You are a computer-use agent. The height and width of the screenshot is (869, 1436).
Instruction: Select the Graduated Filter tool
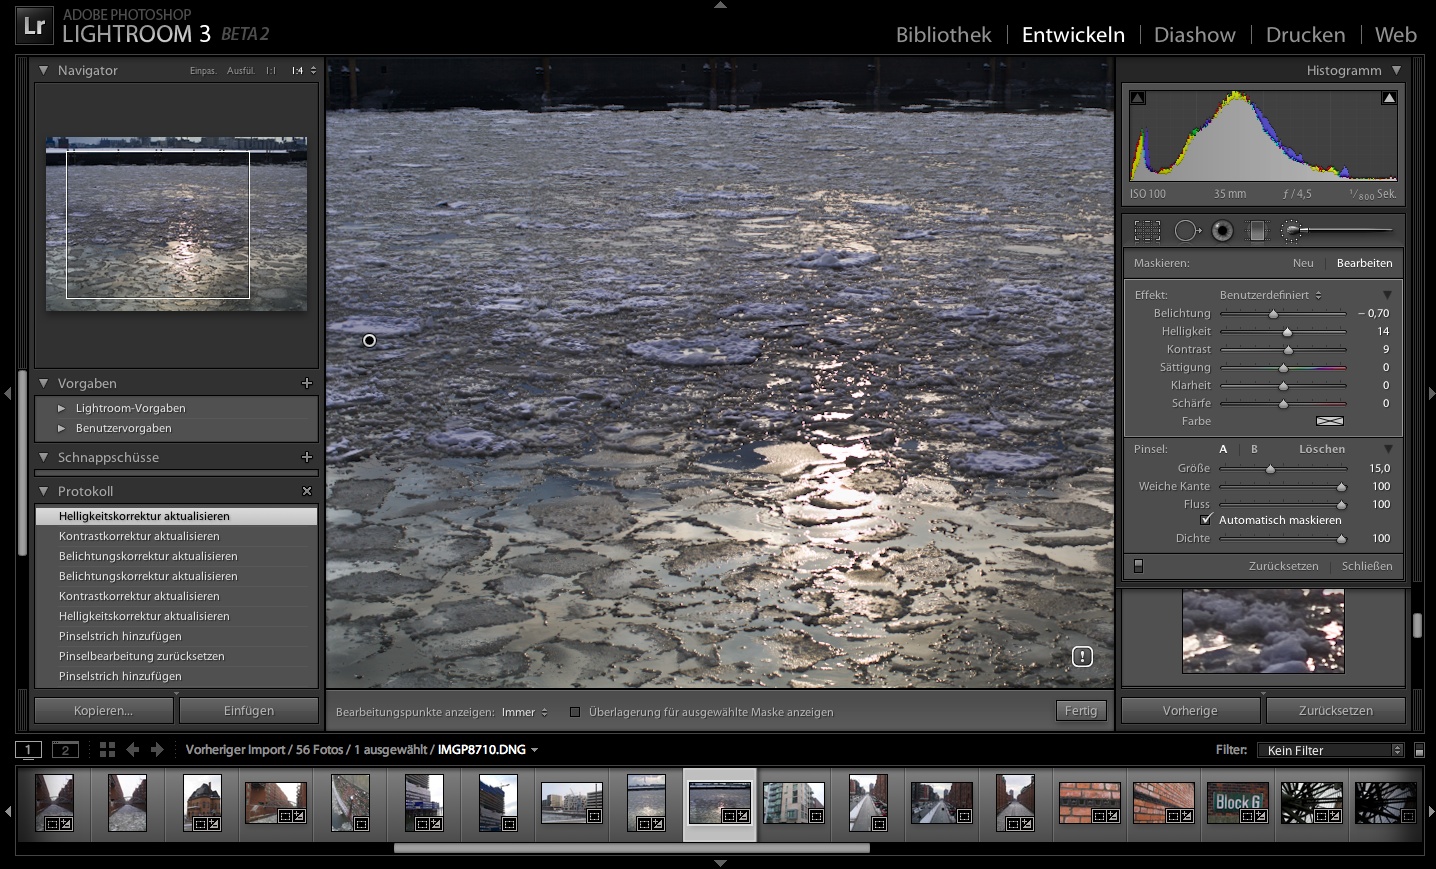click(1256, 230)
